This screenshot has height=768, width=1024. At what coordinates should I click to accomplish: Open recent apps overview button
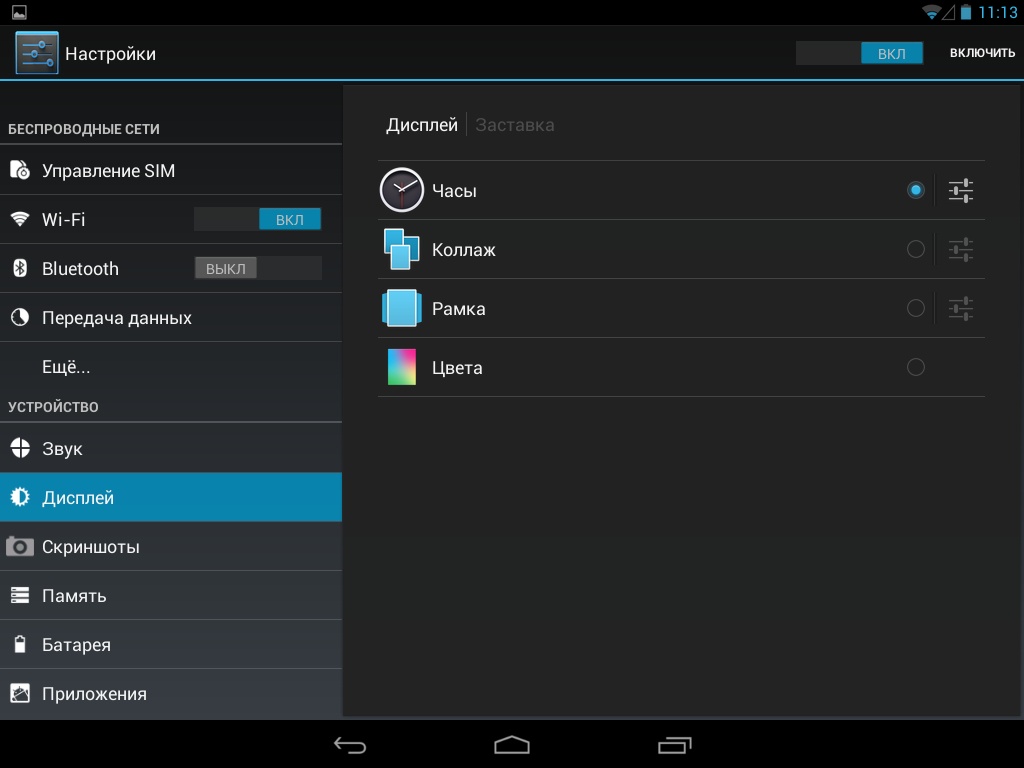point(674,745)
